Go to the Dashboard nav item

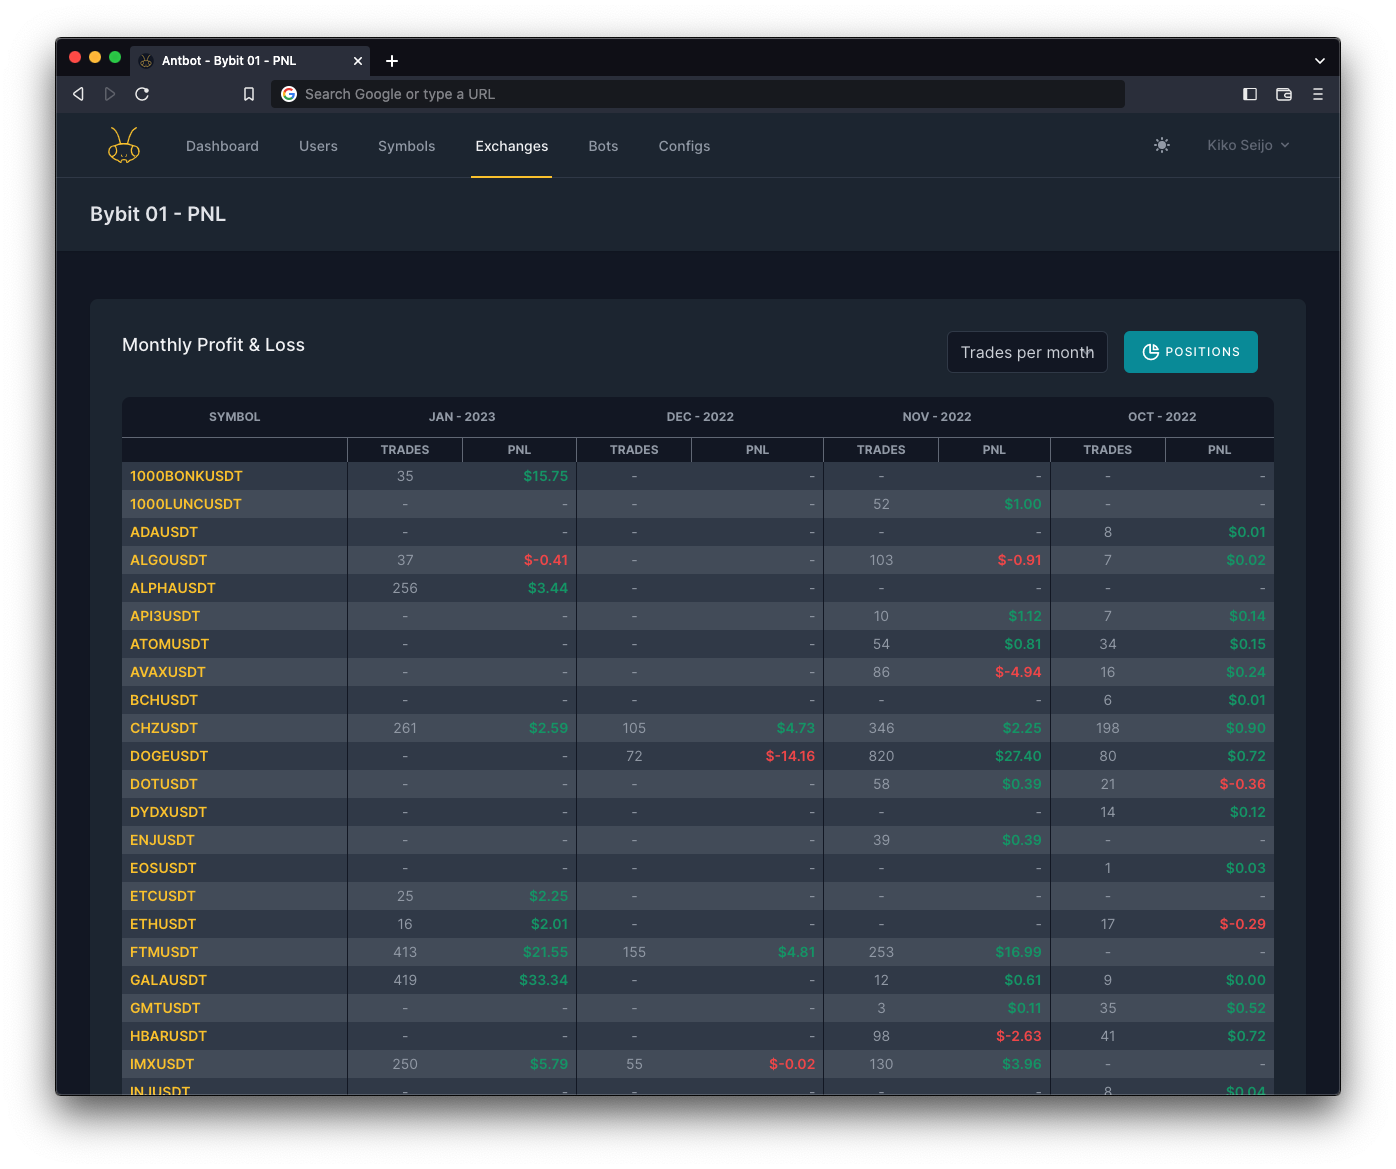point(222,146)
